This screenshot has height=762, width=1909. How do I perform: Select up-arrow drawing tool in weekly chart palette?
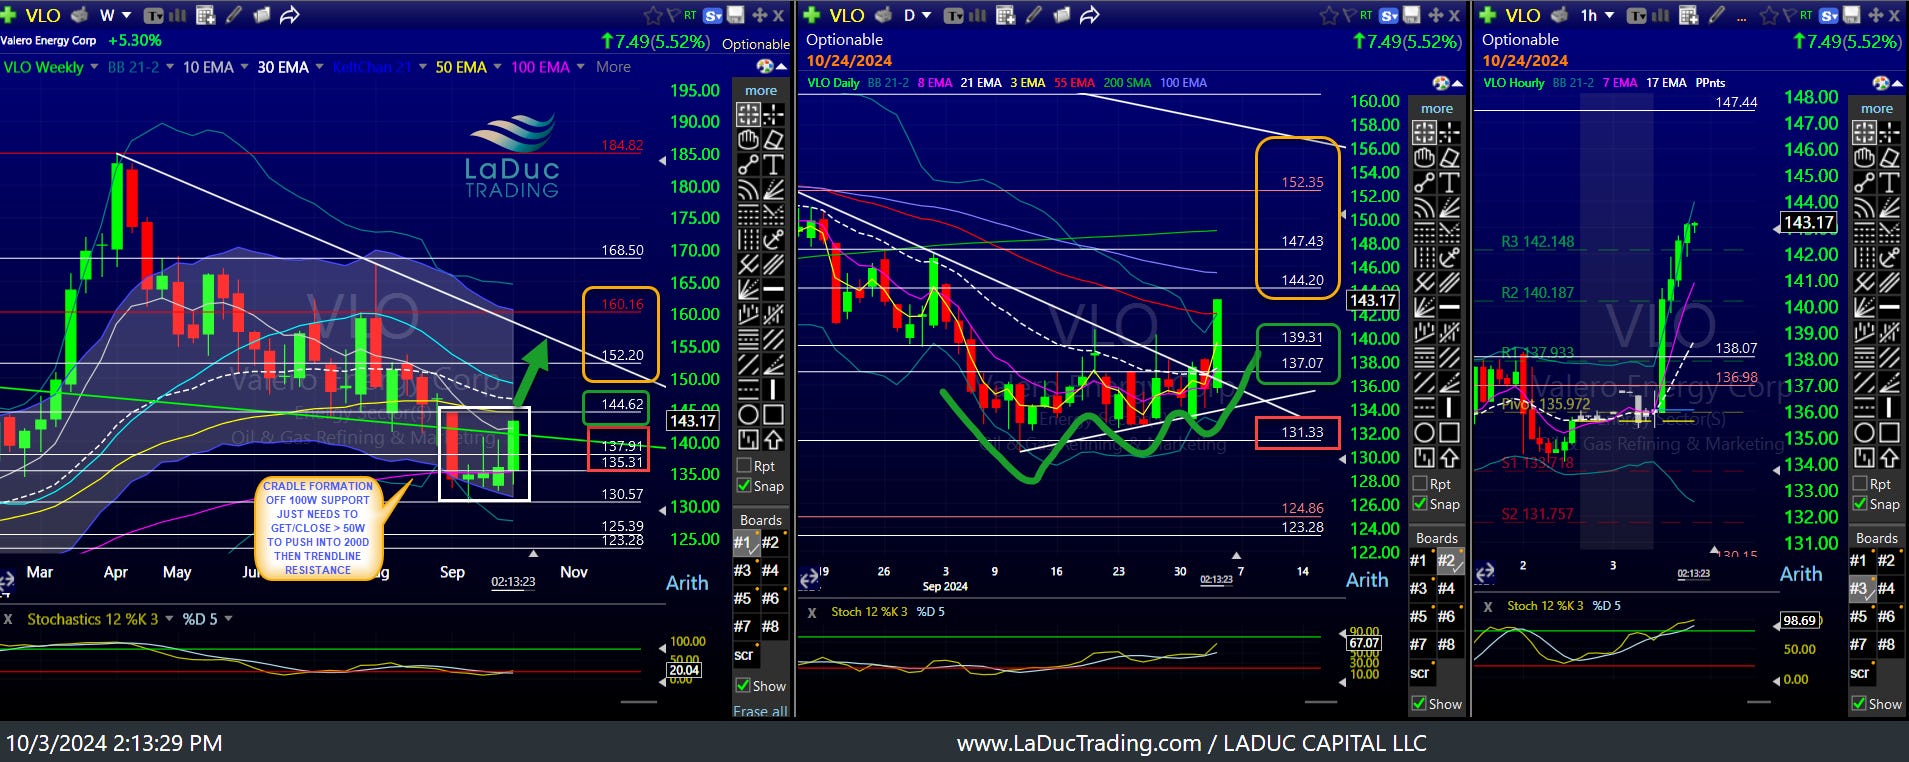pos(773,440)
